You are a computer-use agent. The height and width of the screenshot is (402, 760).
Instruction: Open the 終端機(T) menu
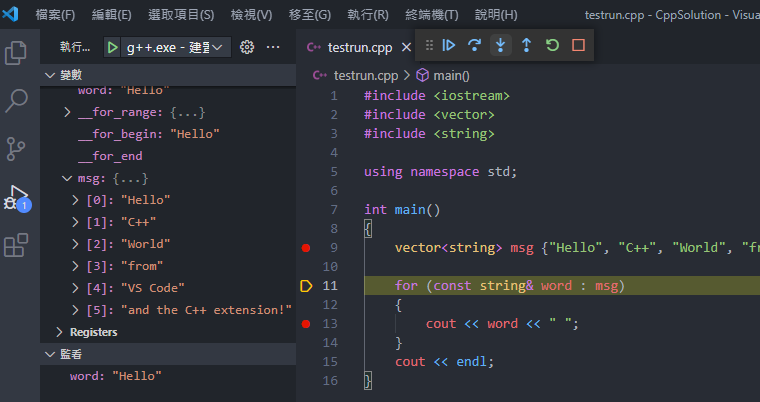423,15
